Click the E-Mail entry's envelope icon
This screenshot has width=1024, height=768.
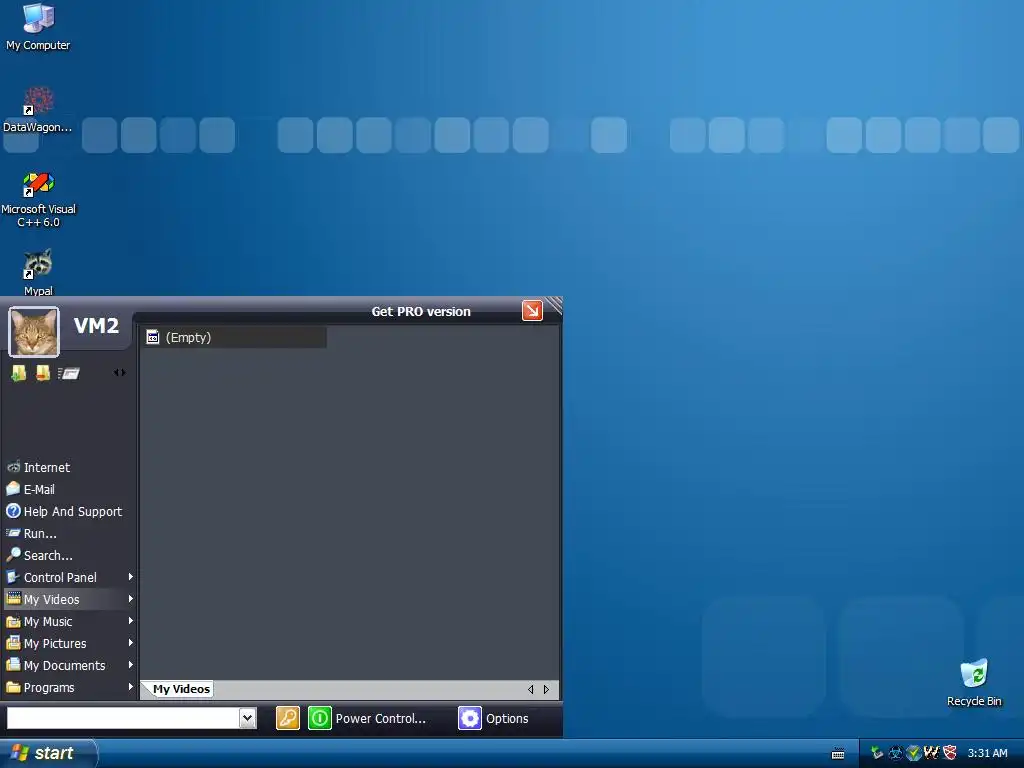13,488
